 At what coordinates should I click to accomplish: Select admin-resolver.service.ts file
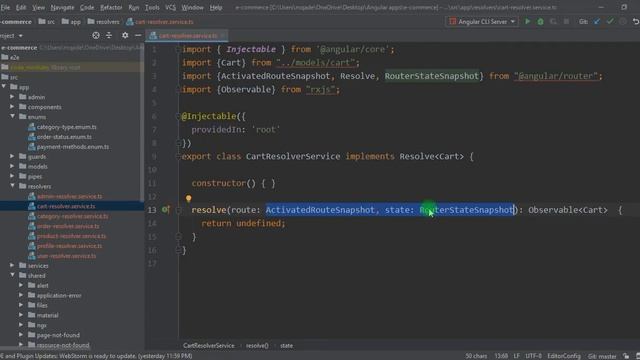[69, 196]
